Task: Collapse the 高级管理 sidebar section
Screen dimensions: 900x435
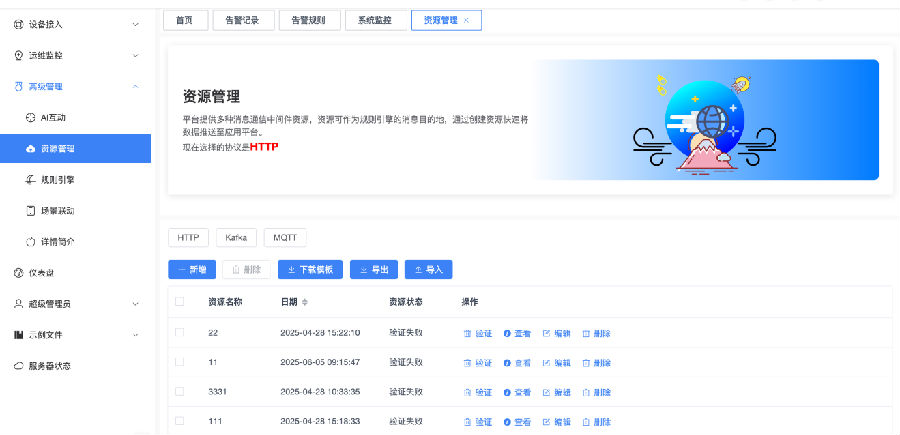Action: pos(135,87)
